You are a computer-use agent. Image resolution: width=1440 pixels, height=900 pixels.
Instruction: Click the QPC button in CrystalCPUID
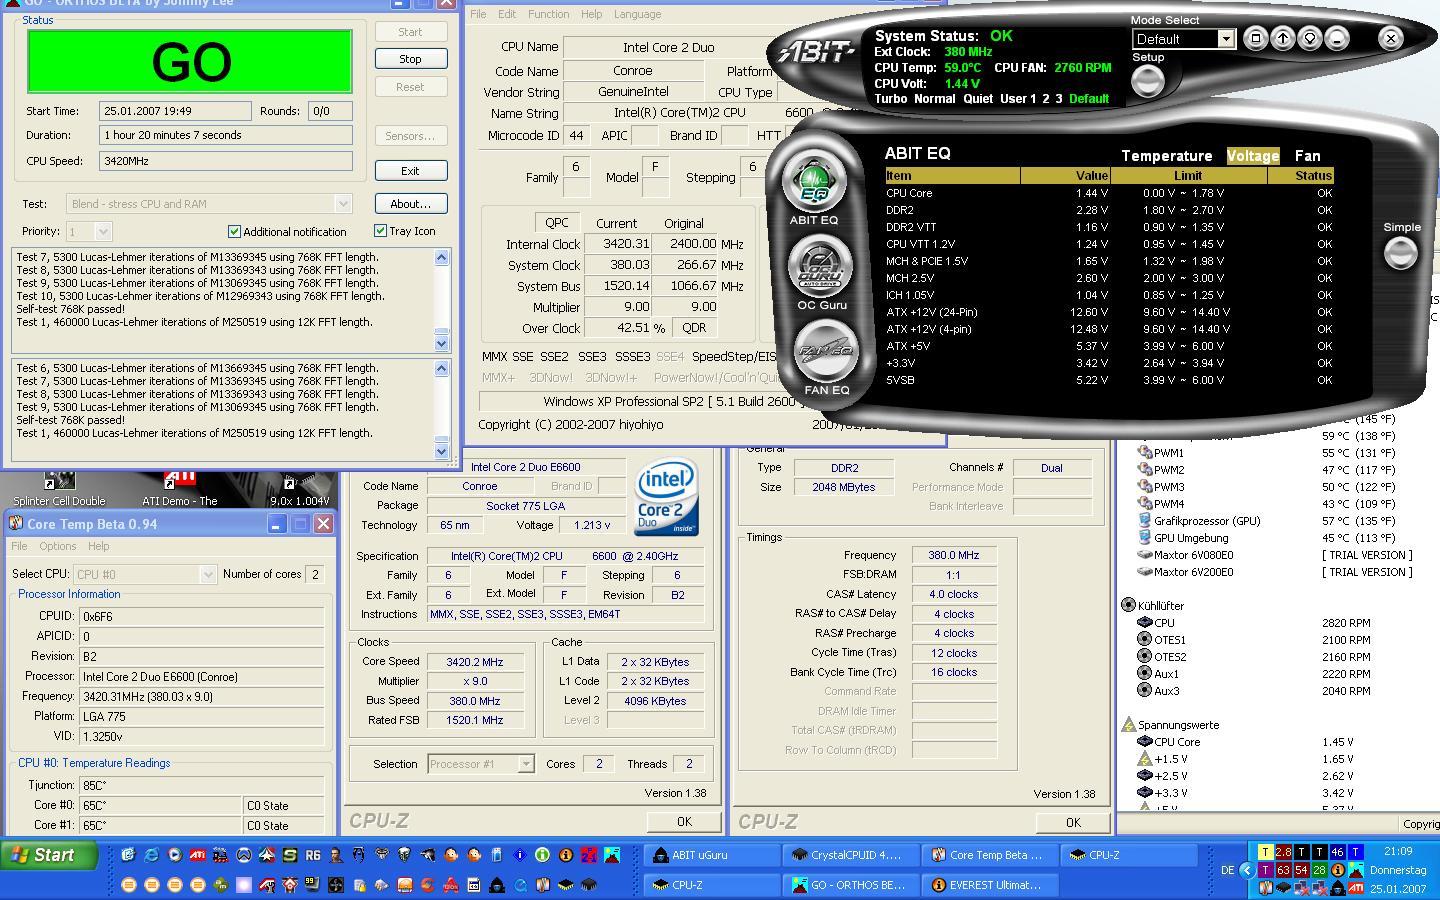coord(556,223)
